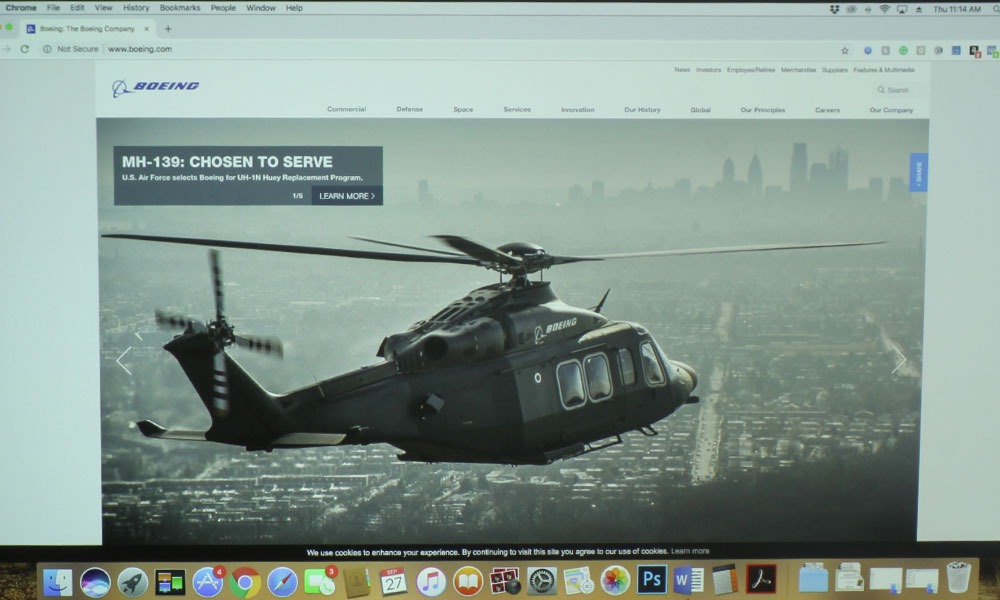1000x600 pixels.
Task: Open the Help menu
Action: (x=294, y=8)
